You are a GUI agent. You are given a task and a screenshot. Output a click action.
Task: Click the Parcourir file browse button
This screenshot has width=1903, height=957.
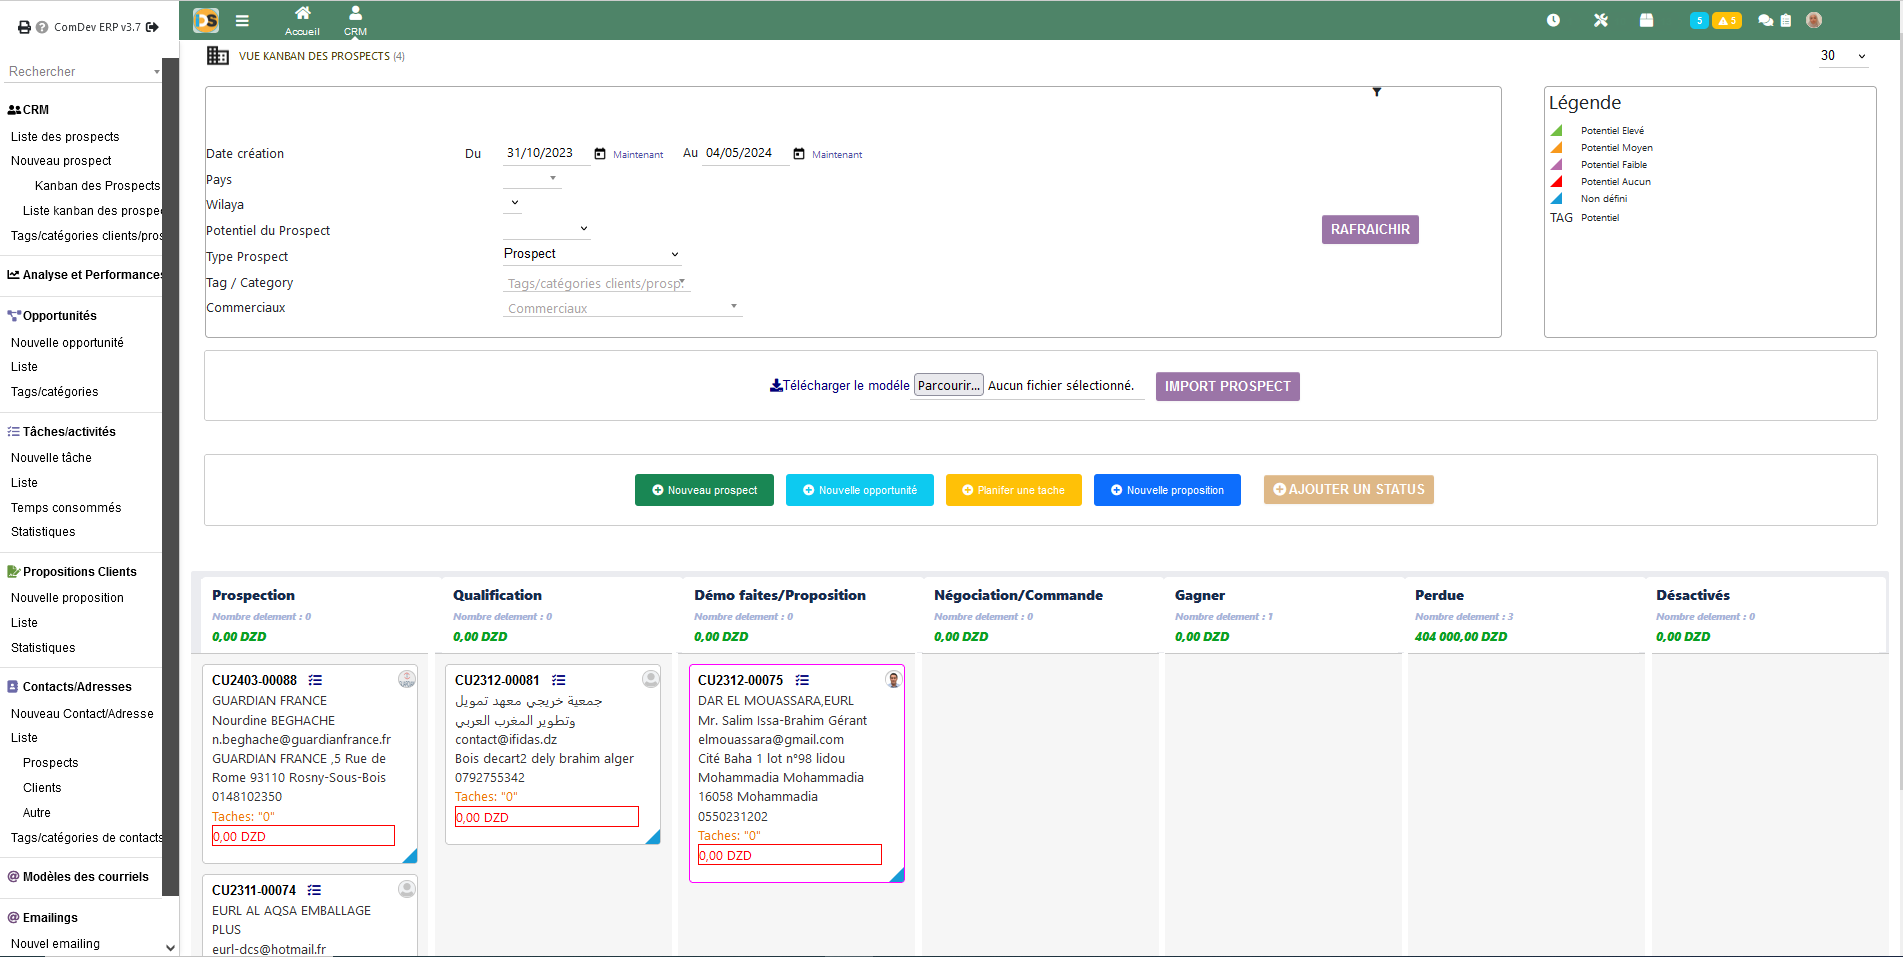click(948, 385)
